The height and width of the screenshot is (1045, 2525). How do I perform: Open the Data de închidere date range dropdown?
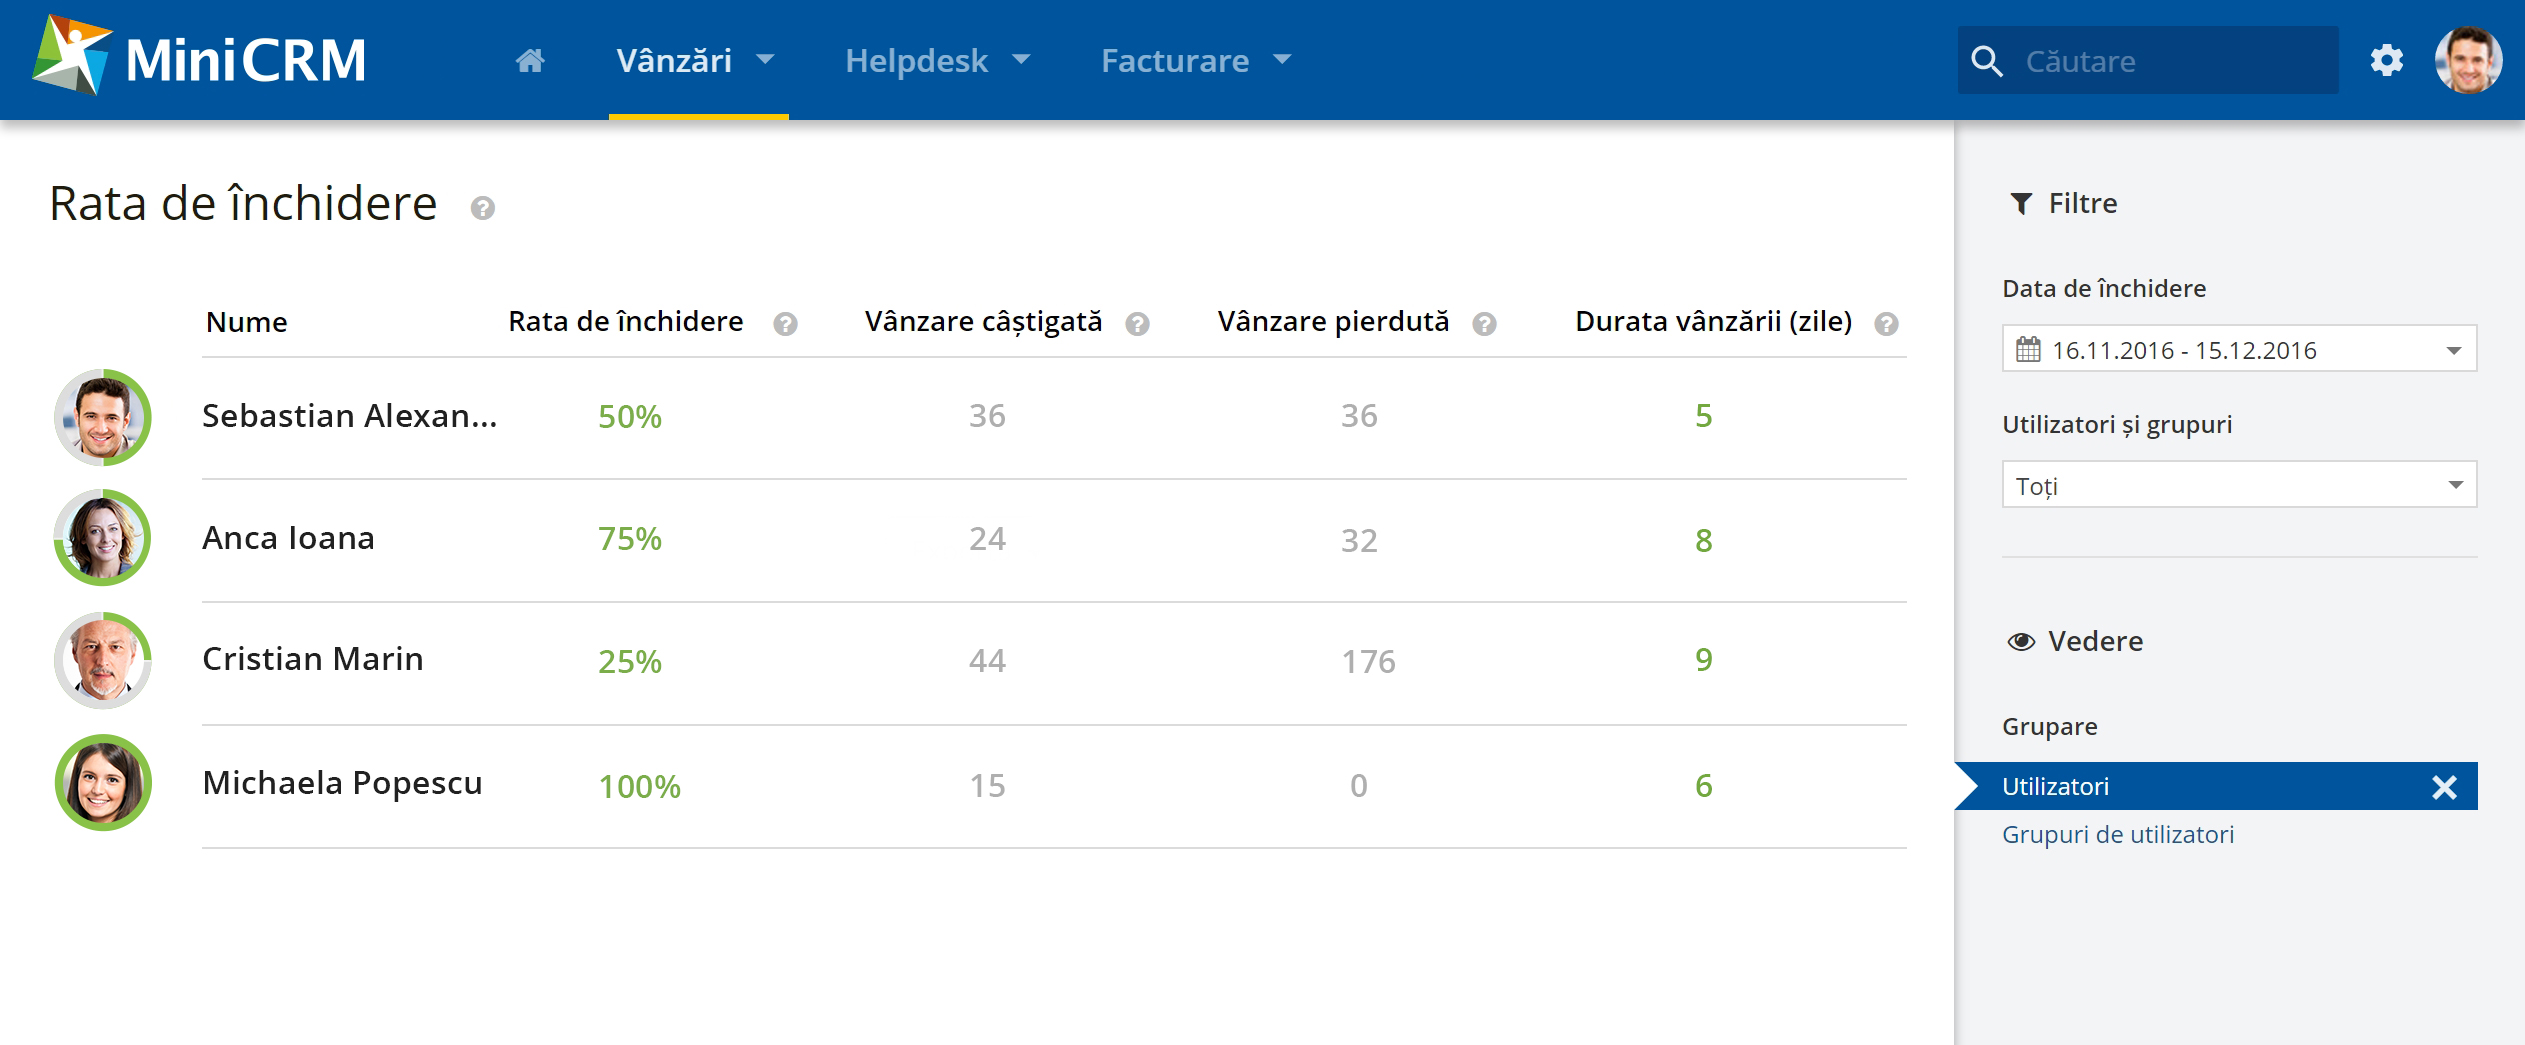[x=2239, y=349]
